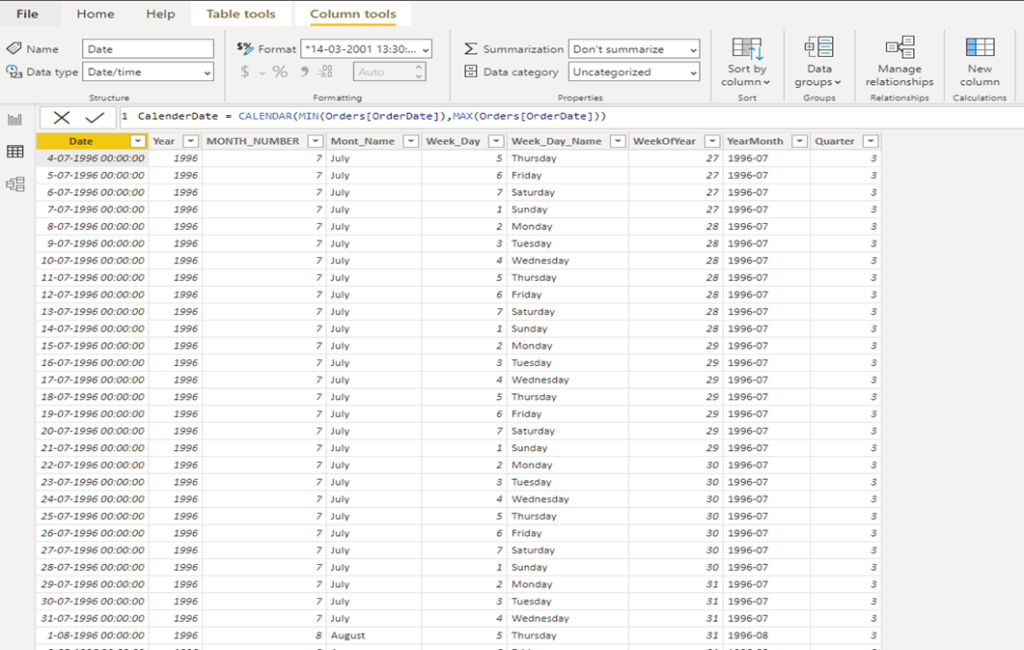Open Manage relationships
This screenshot has width=1024, height=650.
[898, 62]
